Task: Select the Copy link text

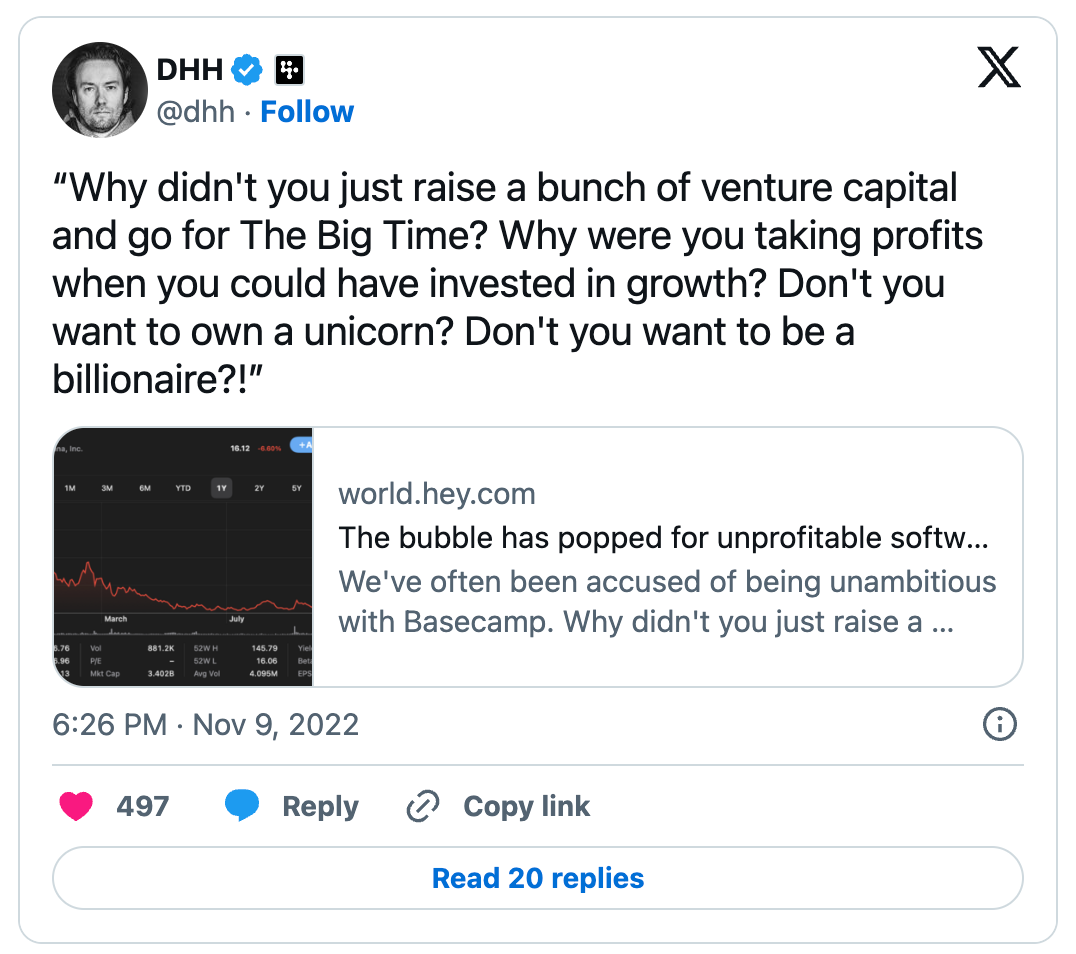Action: click(x=526, y=806)
